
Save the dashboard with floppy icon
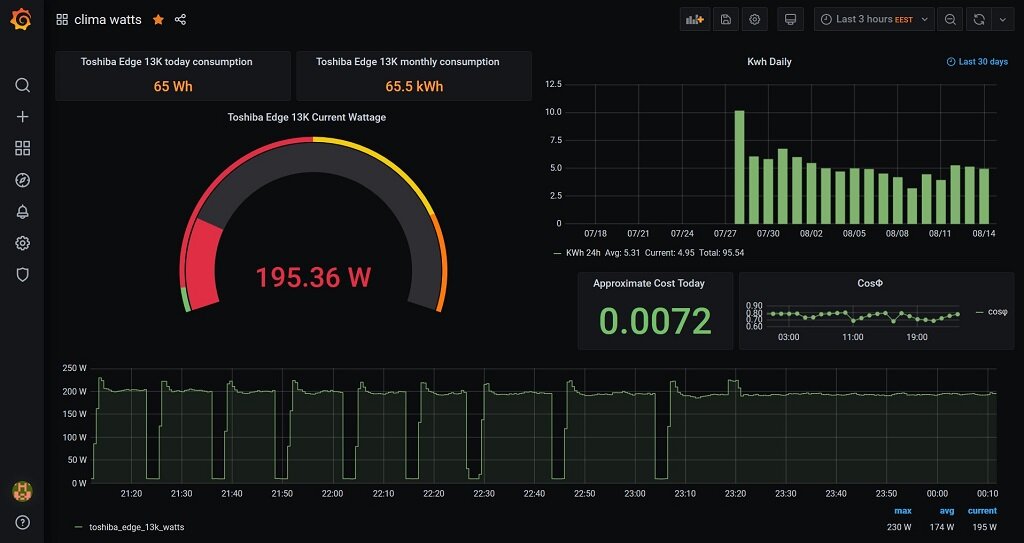click(x=726, y=20)
